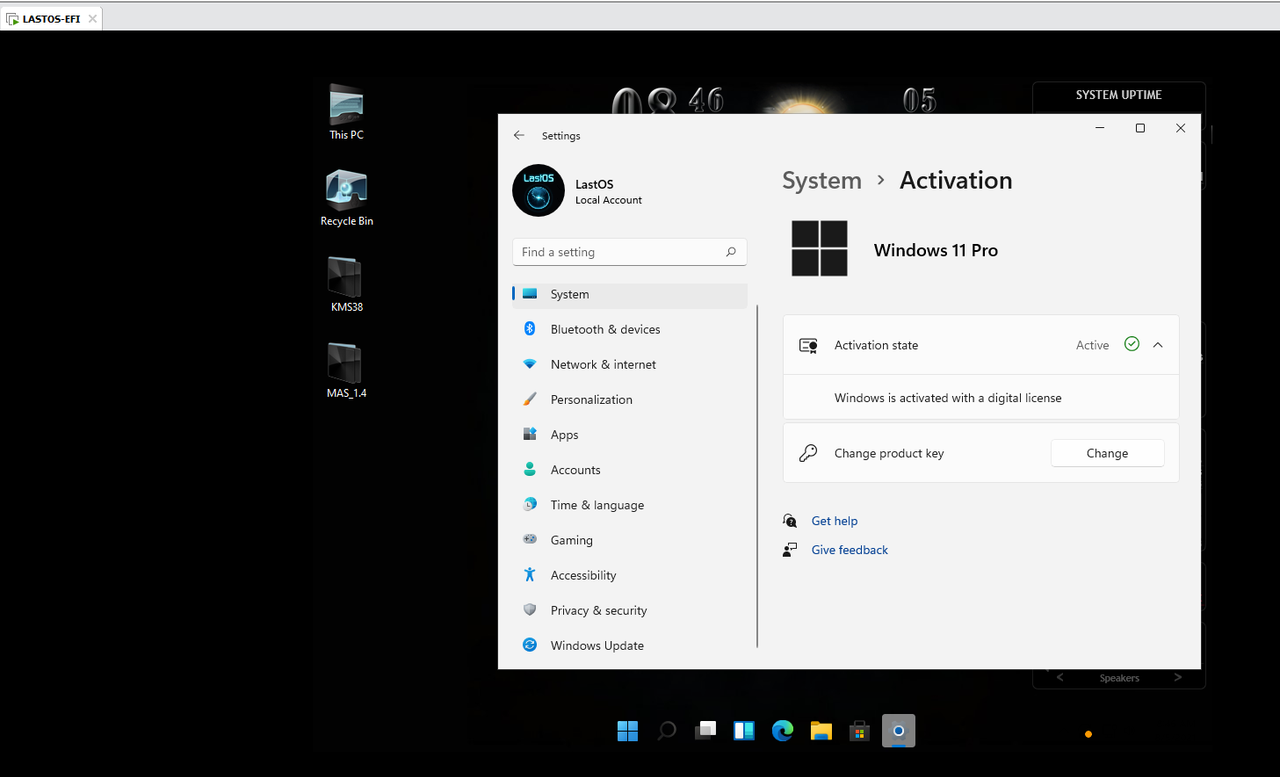This screenshot has height=777, width=1280.
Task: Click the next arrow in Speakers widget
Action: click(x=1178, y=677)
